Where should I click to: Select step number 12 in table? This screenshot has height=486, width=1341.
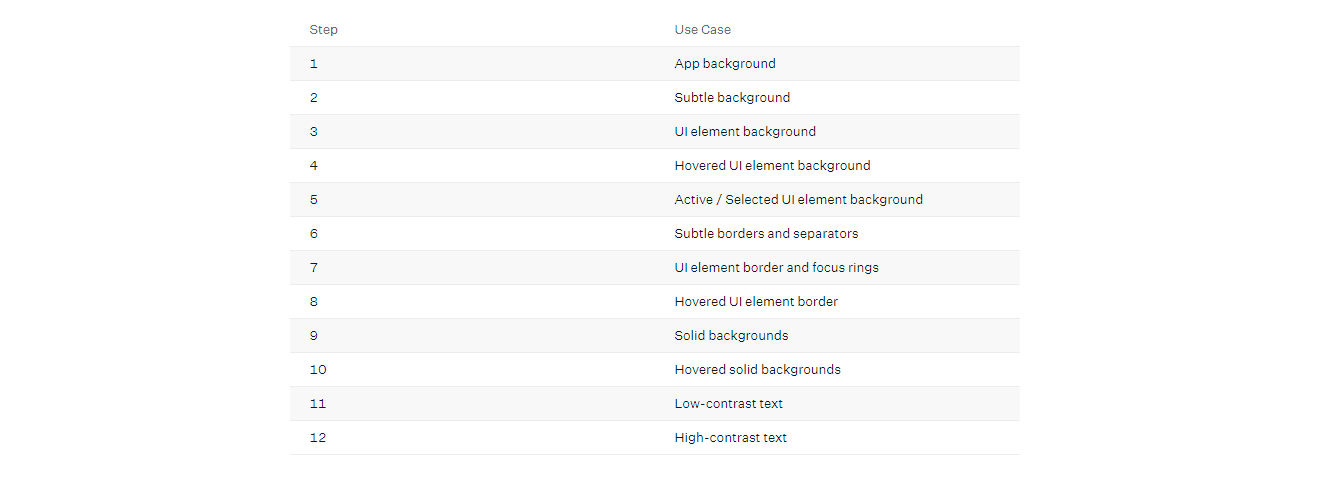(x=318, y=438)
